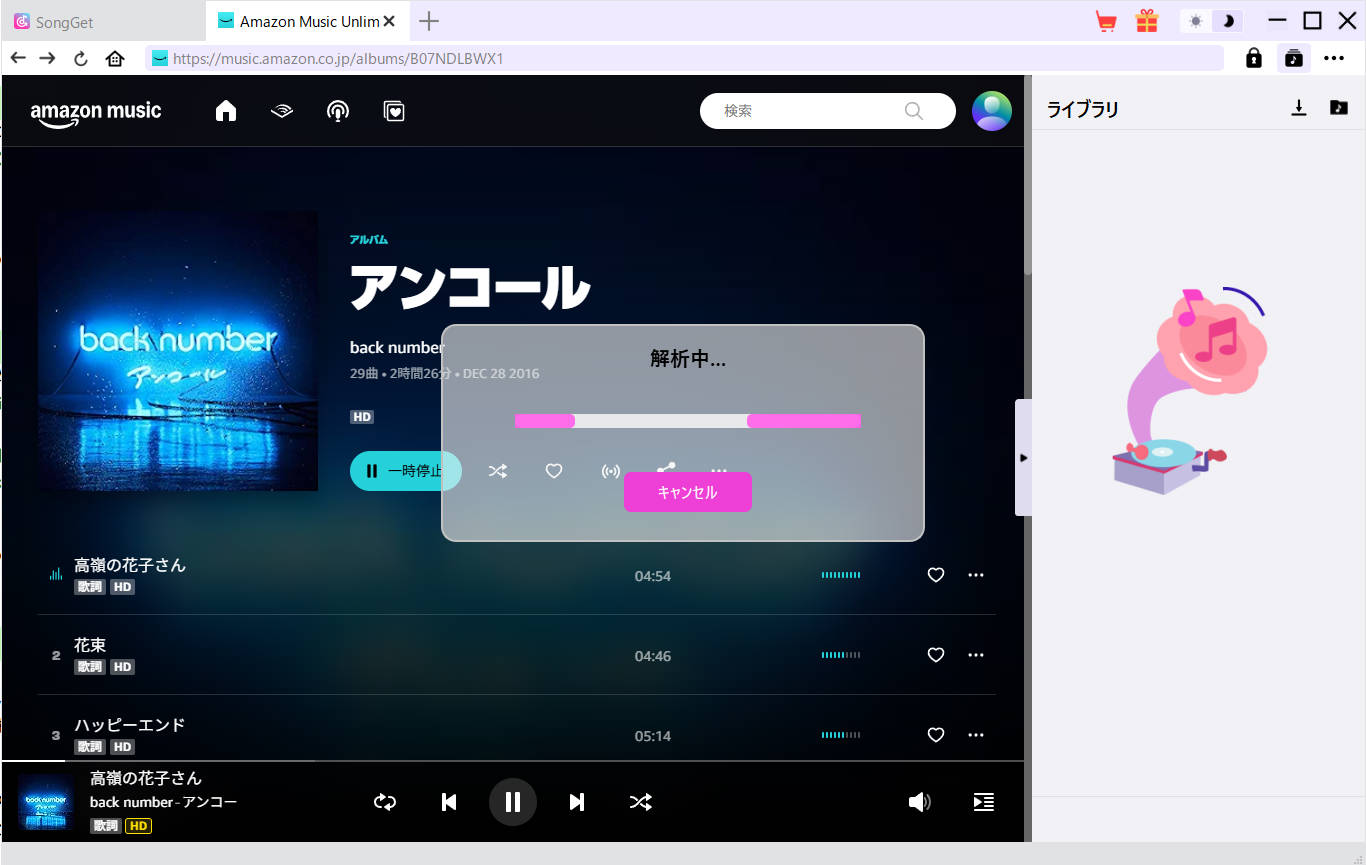
Task: Open the gift box icon
Action: point(1146,21)
